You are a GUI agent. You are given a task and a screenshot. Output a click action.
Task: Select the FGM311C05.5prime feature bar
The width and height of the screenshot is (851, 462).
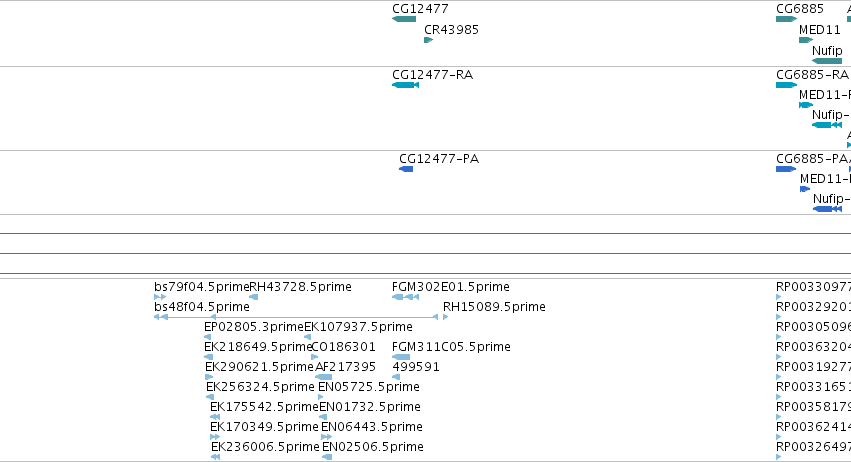click(x=401, y=357)
